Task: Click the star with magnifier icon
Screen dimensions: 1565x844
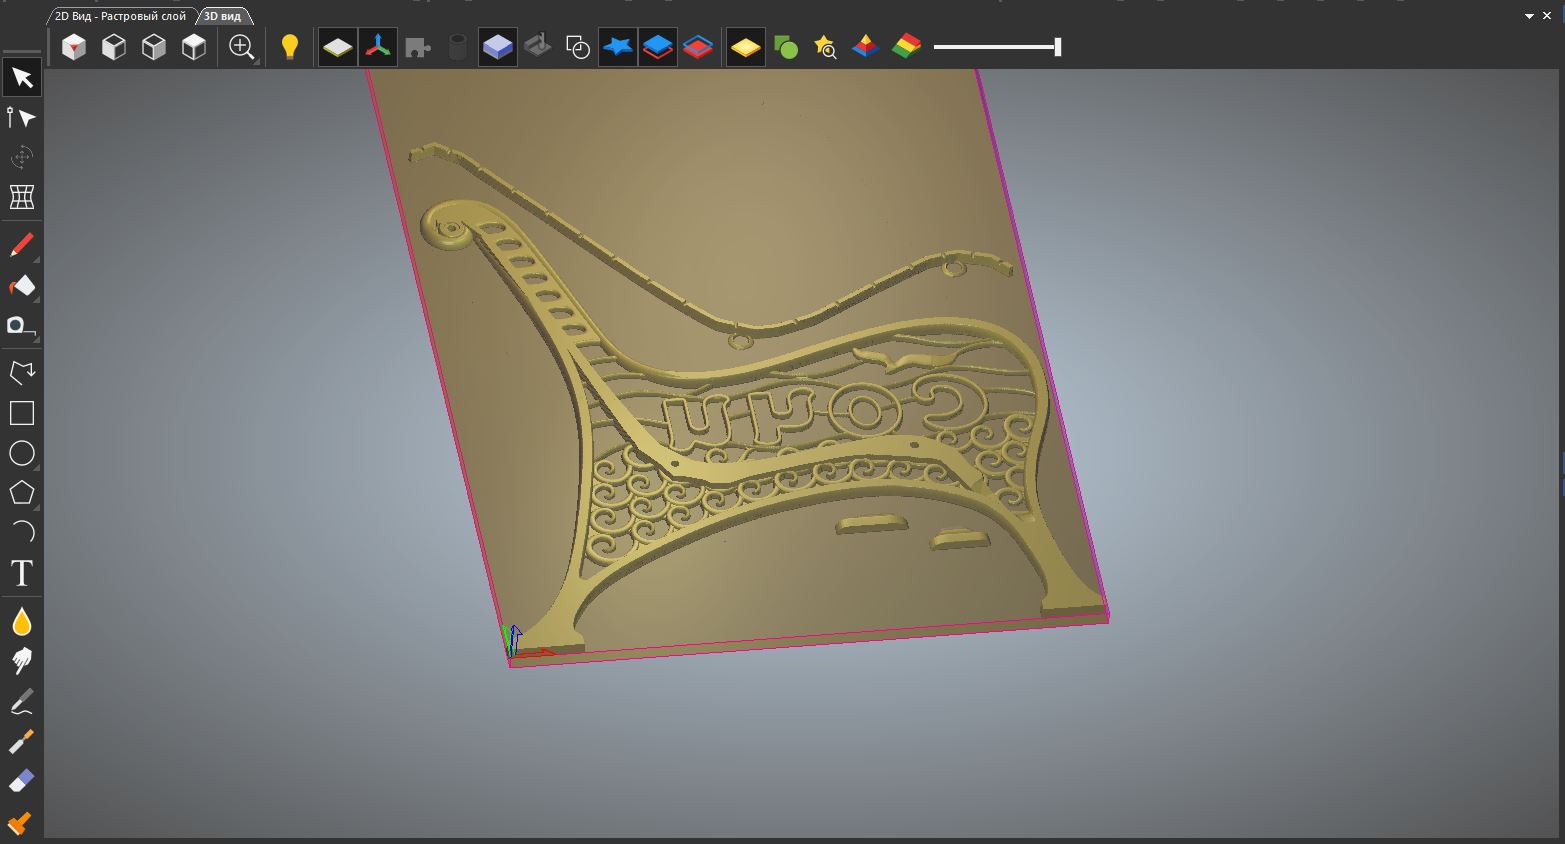Action: (x=826, y=47)
